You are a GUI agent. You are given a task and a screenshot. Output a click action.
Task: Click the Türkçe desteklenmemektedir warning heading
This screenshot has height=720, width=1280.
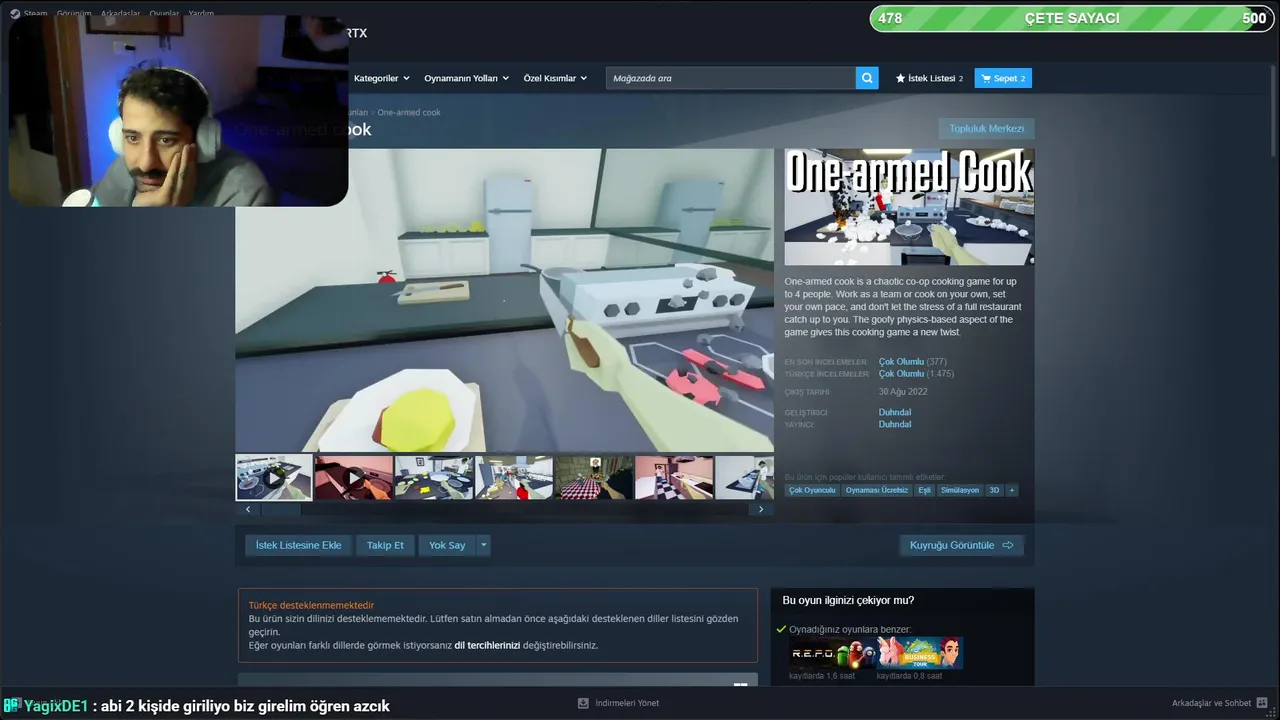[311, 605]
